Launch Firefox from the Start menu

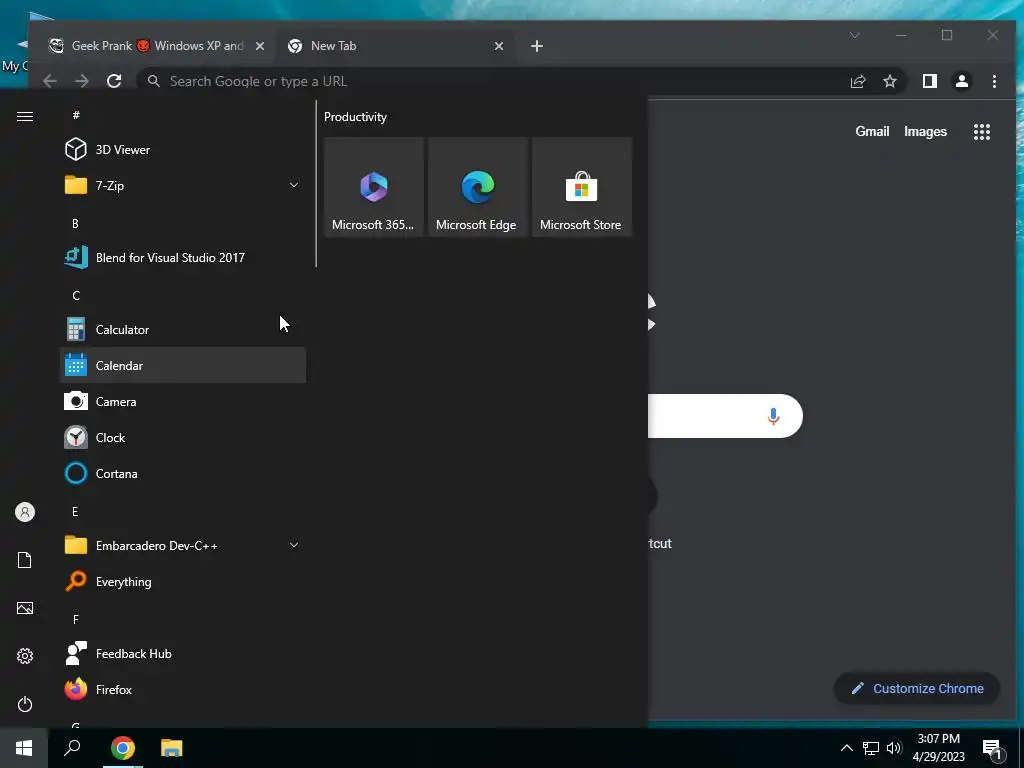[x=183, y=690]
